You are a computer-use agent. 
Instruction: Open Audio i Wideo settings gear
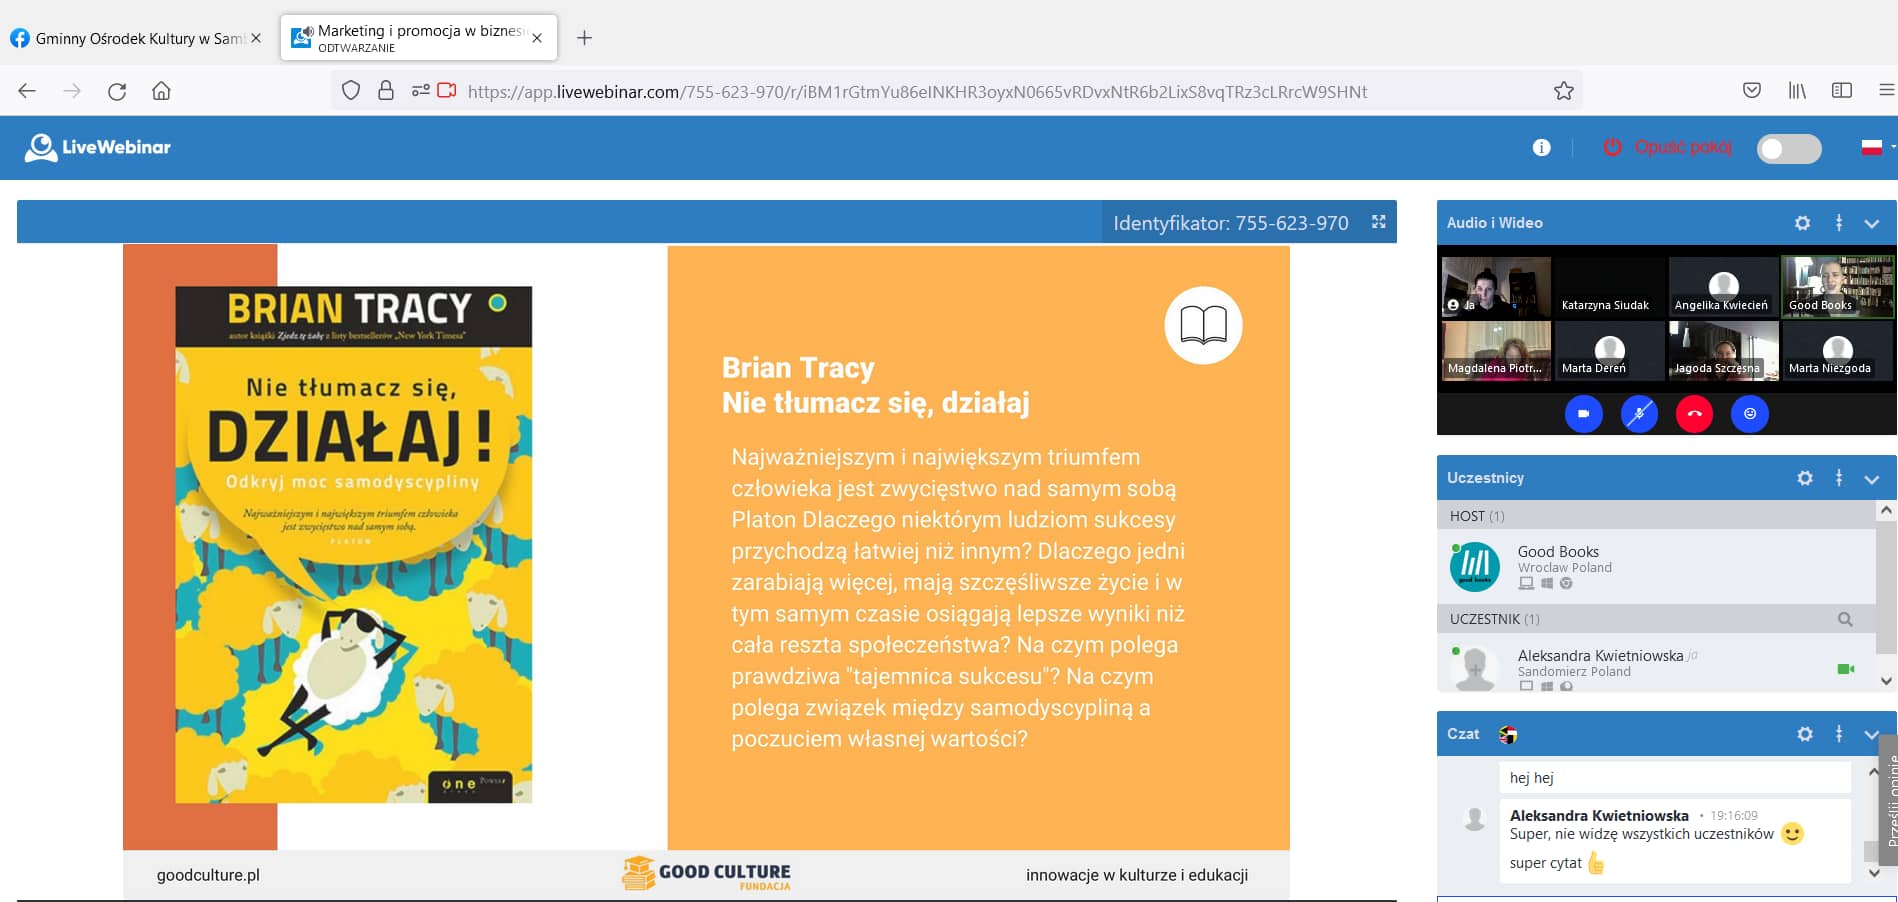pos(1802,223)
